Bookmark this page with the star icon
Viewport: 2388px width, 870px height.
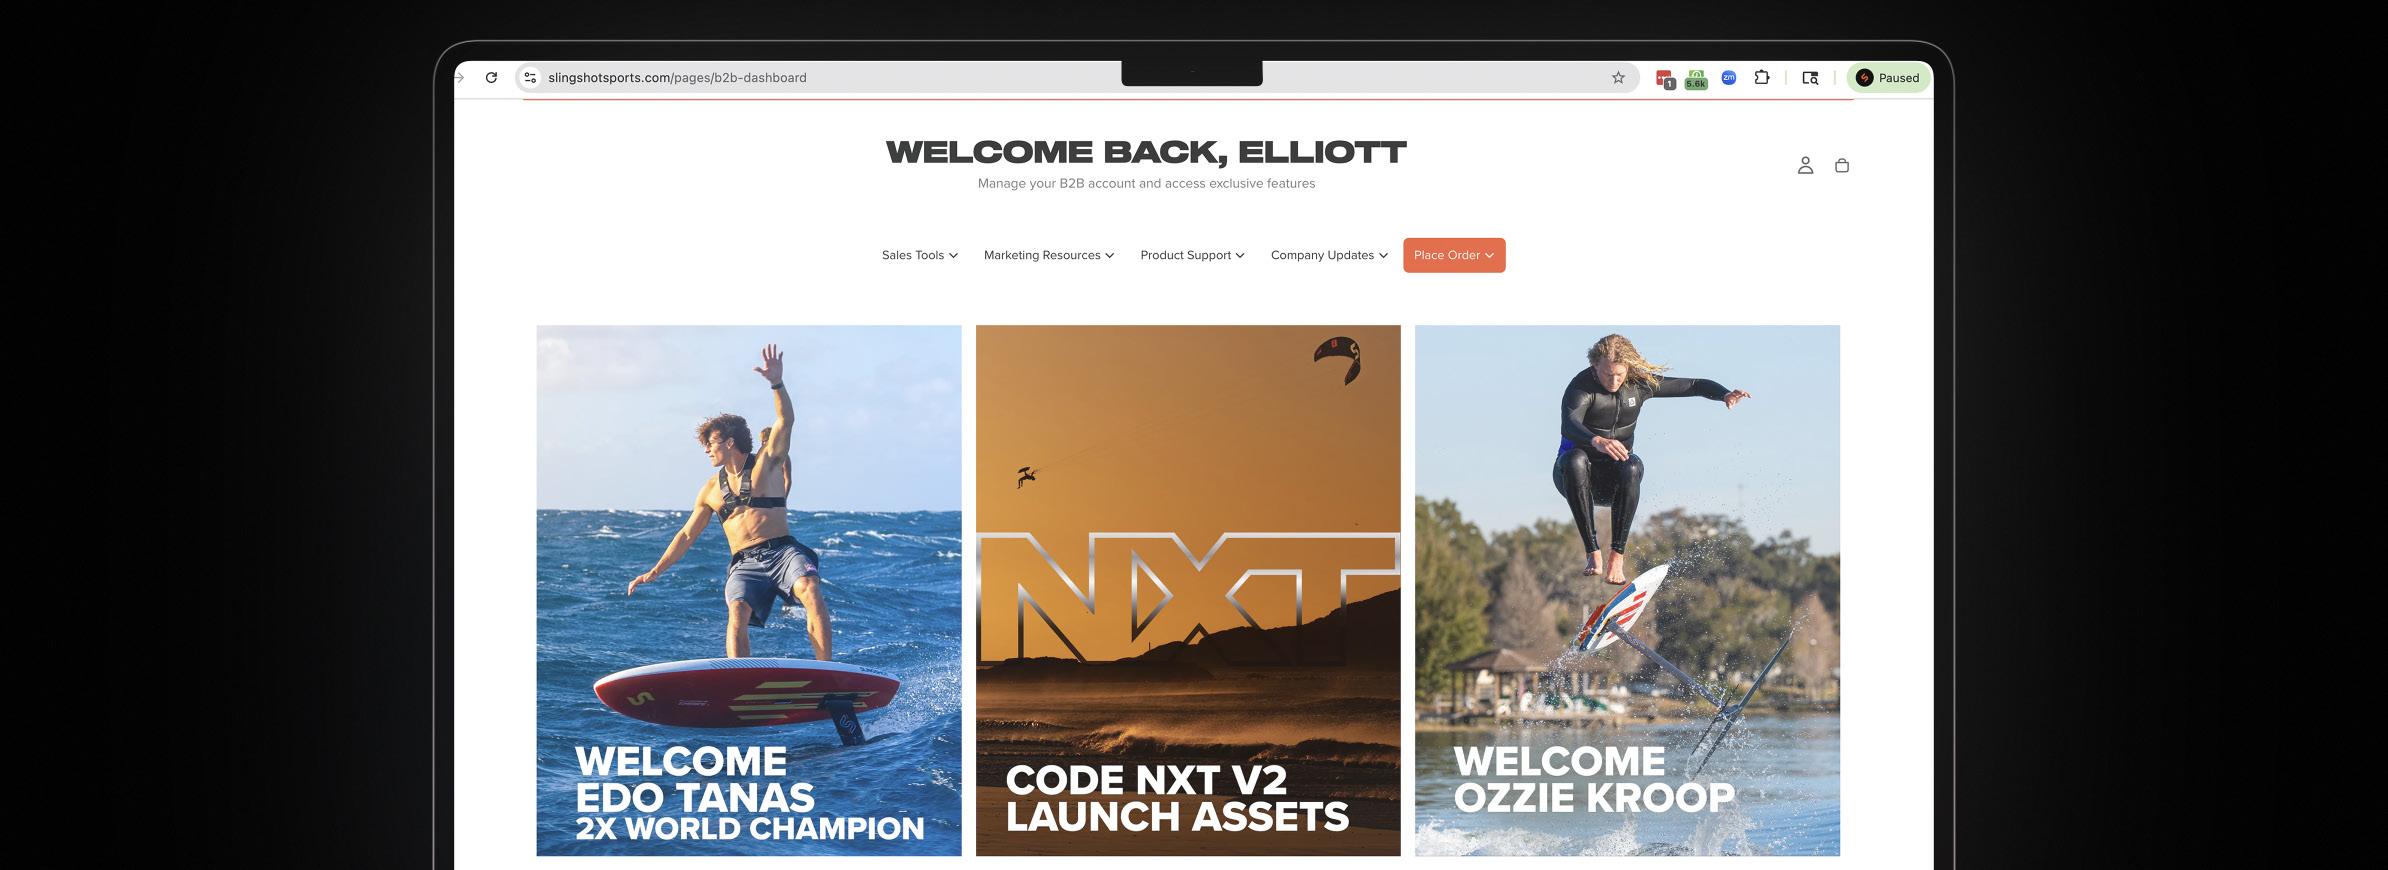pos(1618,78)
